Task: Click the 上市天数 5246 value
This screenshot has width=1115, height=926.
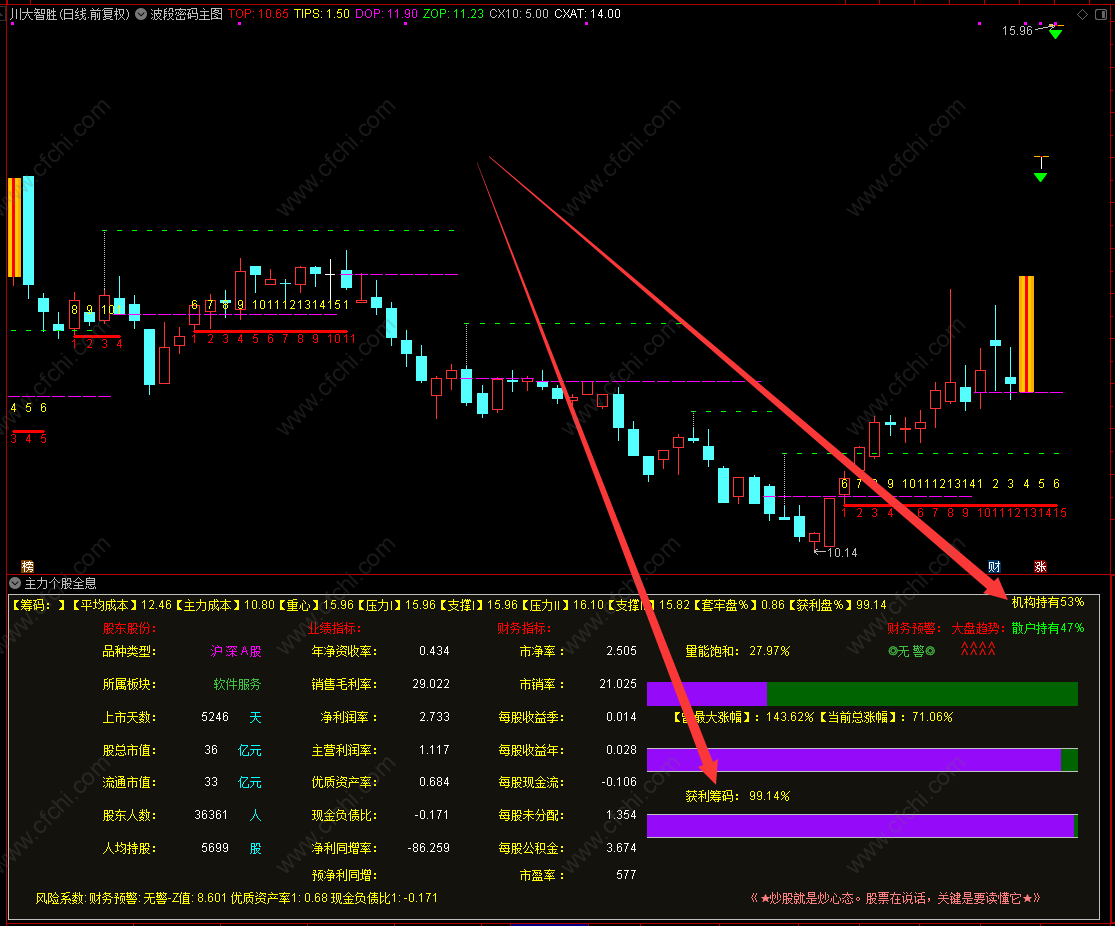Action: point(215,717)
